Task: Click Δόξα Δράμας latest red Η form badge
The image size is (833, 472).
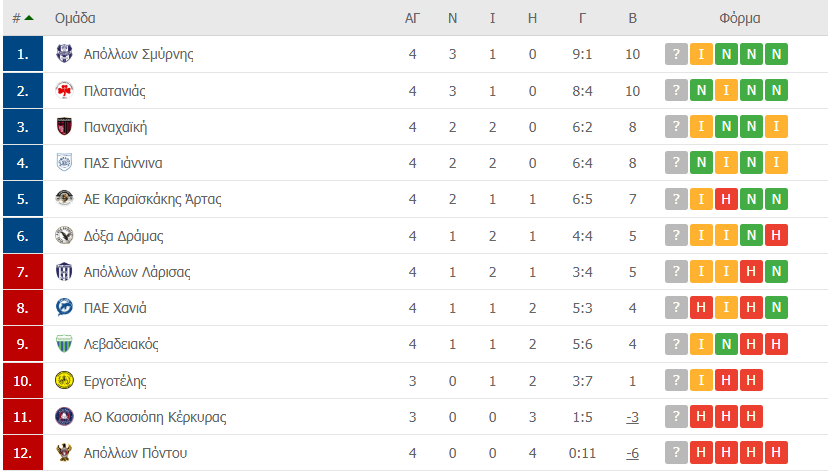Action: point(774,236)
